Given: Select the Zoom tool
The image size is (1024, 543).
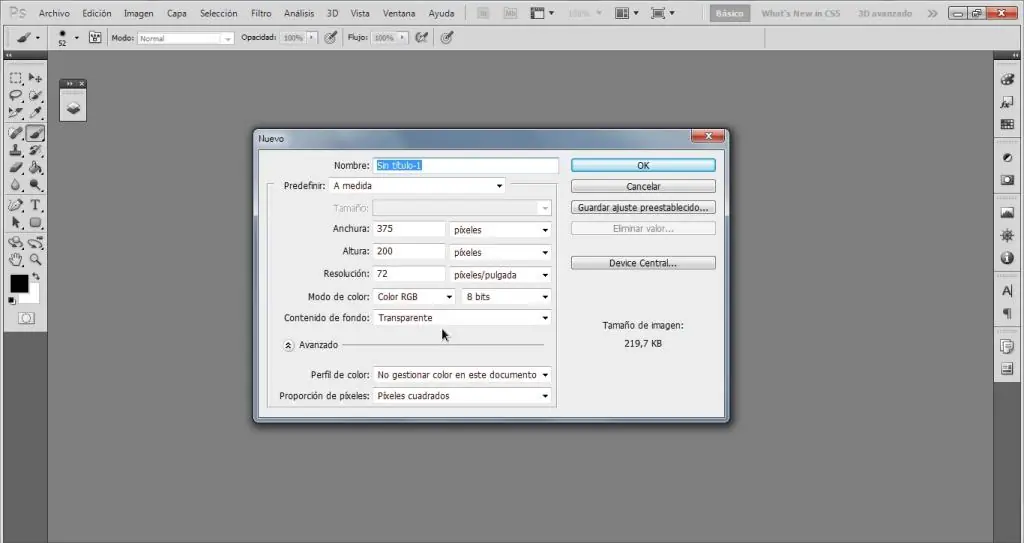Looking at the screenshot, I should 35,259.
